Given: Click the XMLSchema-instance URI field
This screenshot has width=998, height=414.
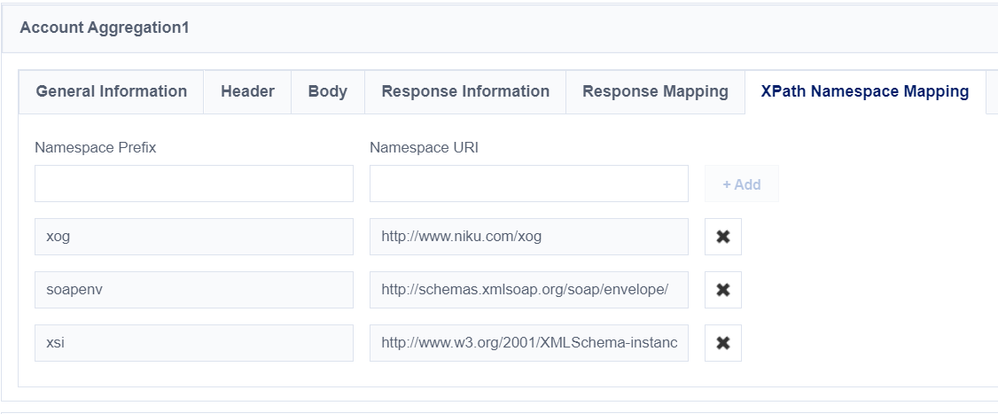Looking at the screenshot, I should [528, 343].
